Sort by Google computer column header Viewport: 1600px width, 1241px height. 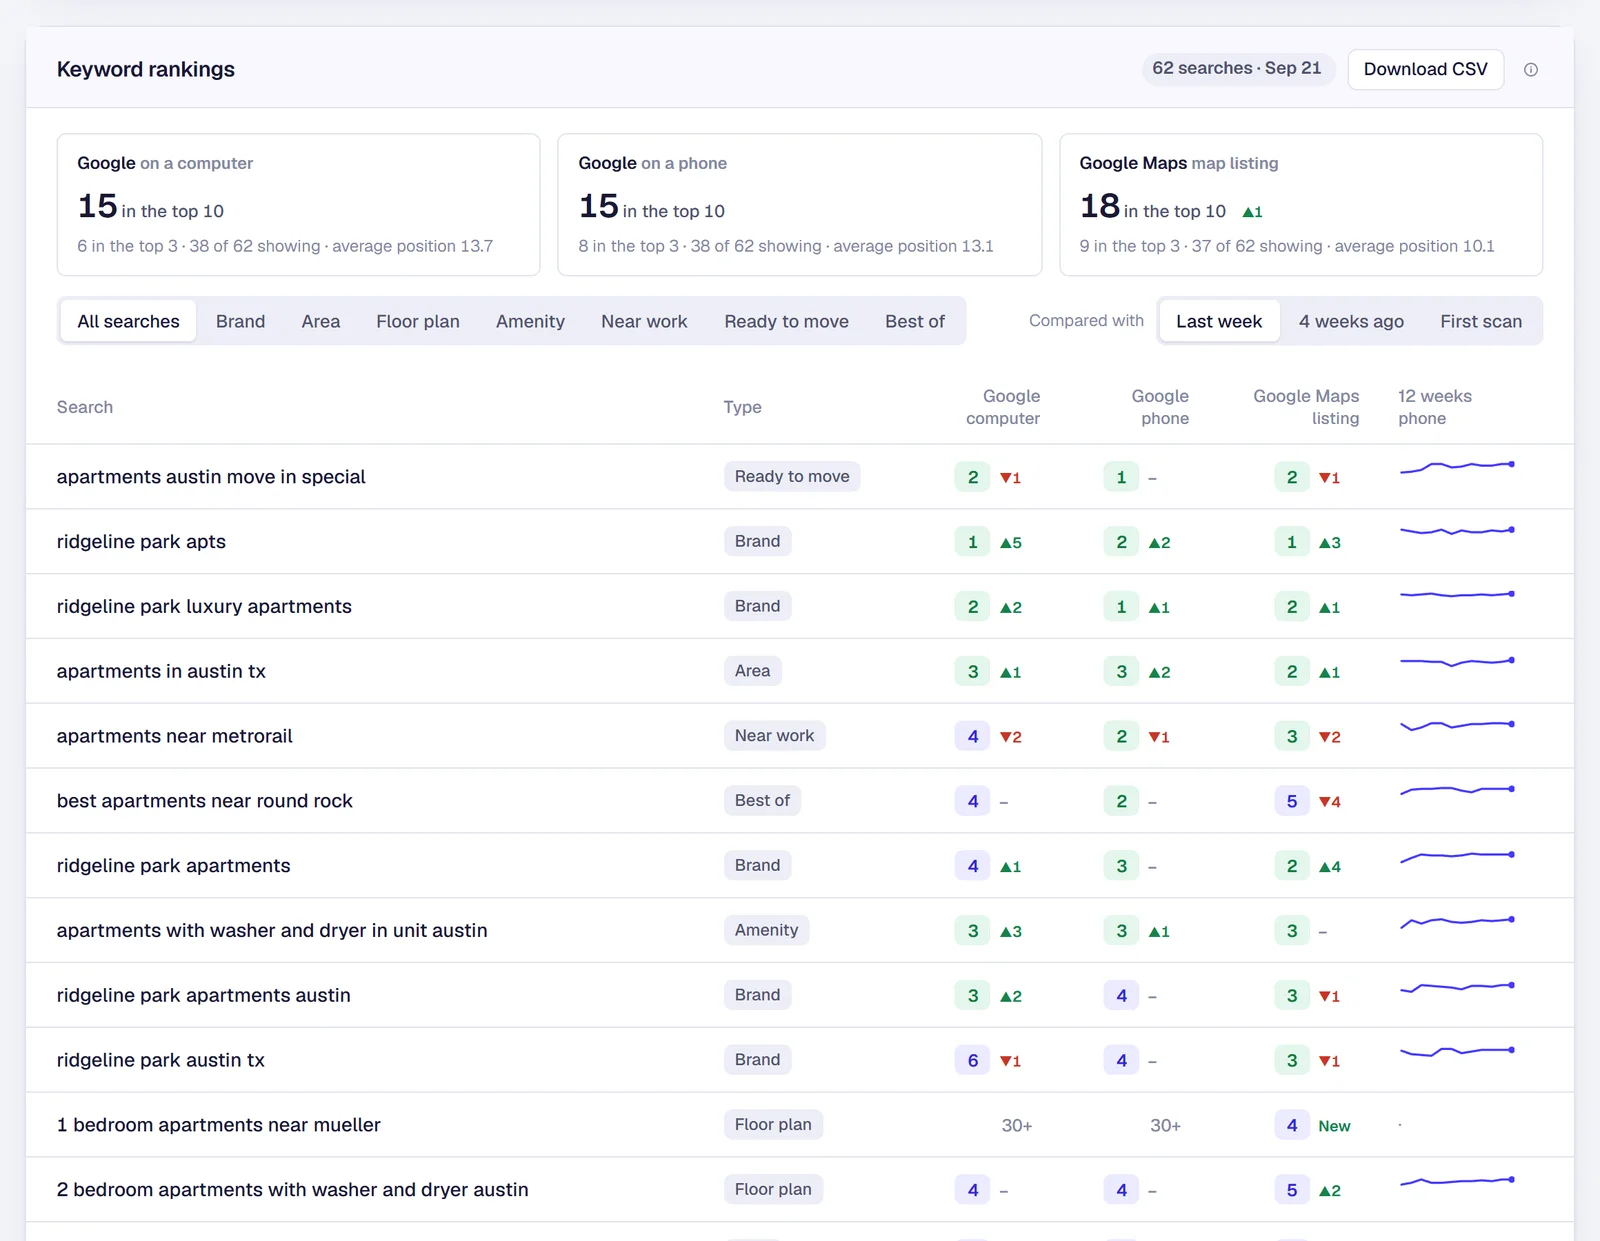tap(1003, 407)
